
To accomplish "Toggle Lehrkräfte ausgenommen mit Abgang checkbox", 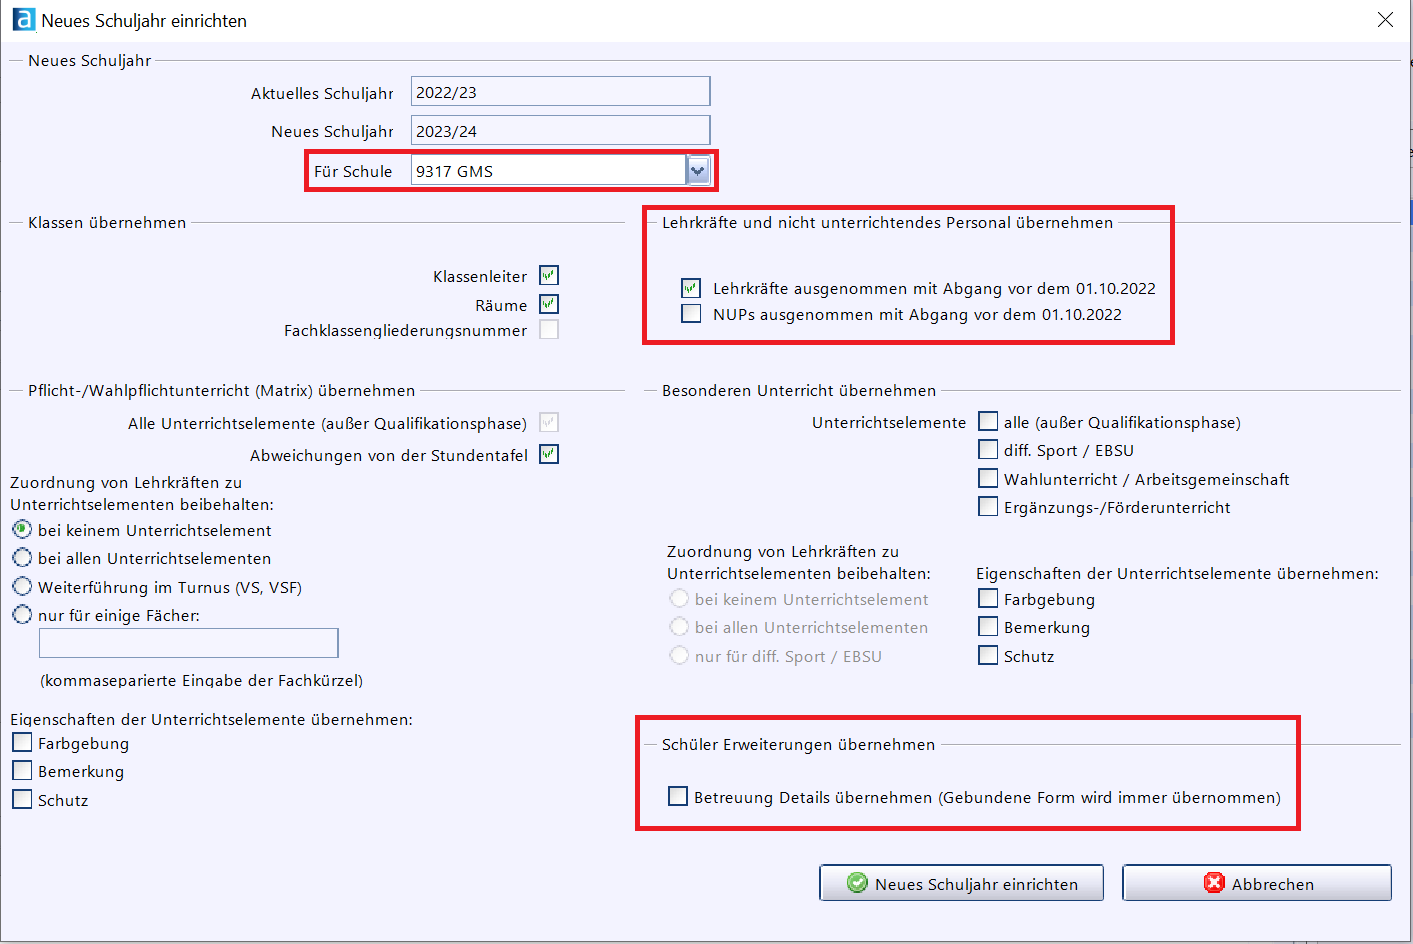I will (691, 288).
